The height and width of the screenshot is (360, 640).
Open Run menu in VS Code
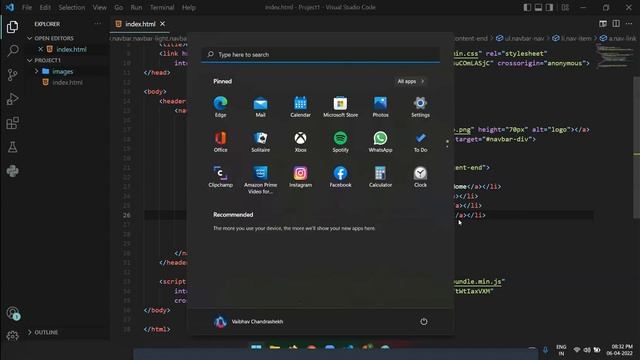click(x=136, y=7)
